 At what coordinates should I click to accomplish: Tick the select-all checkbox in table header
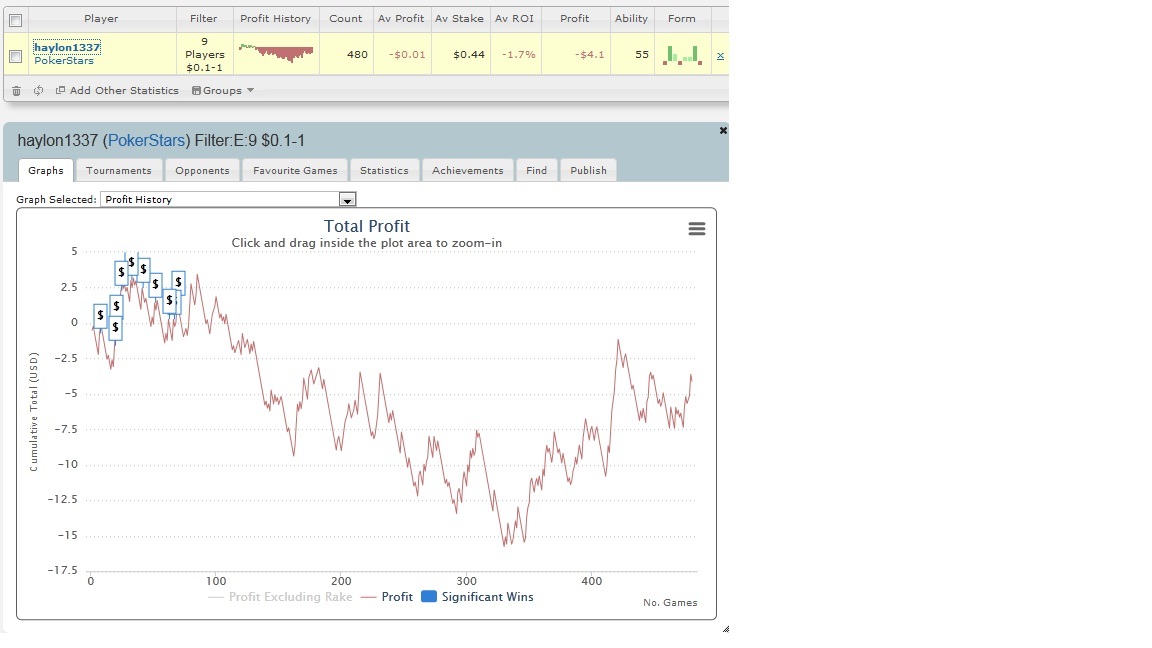point(15,20)
